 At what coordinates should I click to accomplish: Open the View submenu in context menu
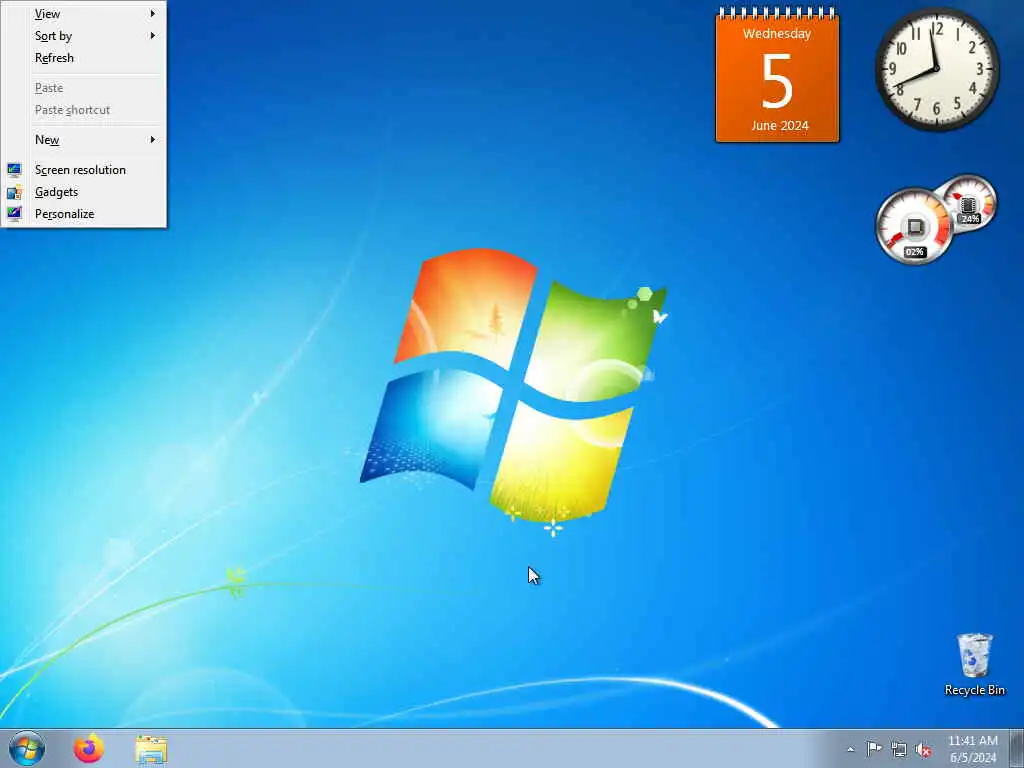point(84,14)
